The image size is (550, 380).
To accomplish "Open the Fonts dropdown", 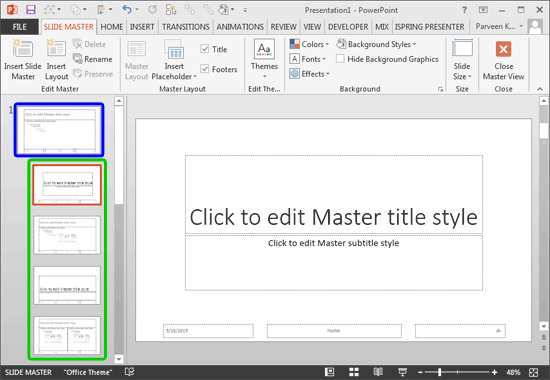I will coord(308,59).
